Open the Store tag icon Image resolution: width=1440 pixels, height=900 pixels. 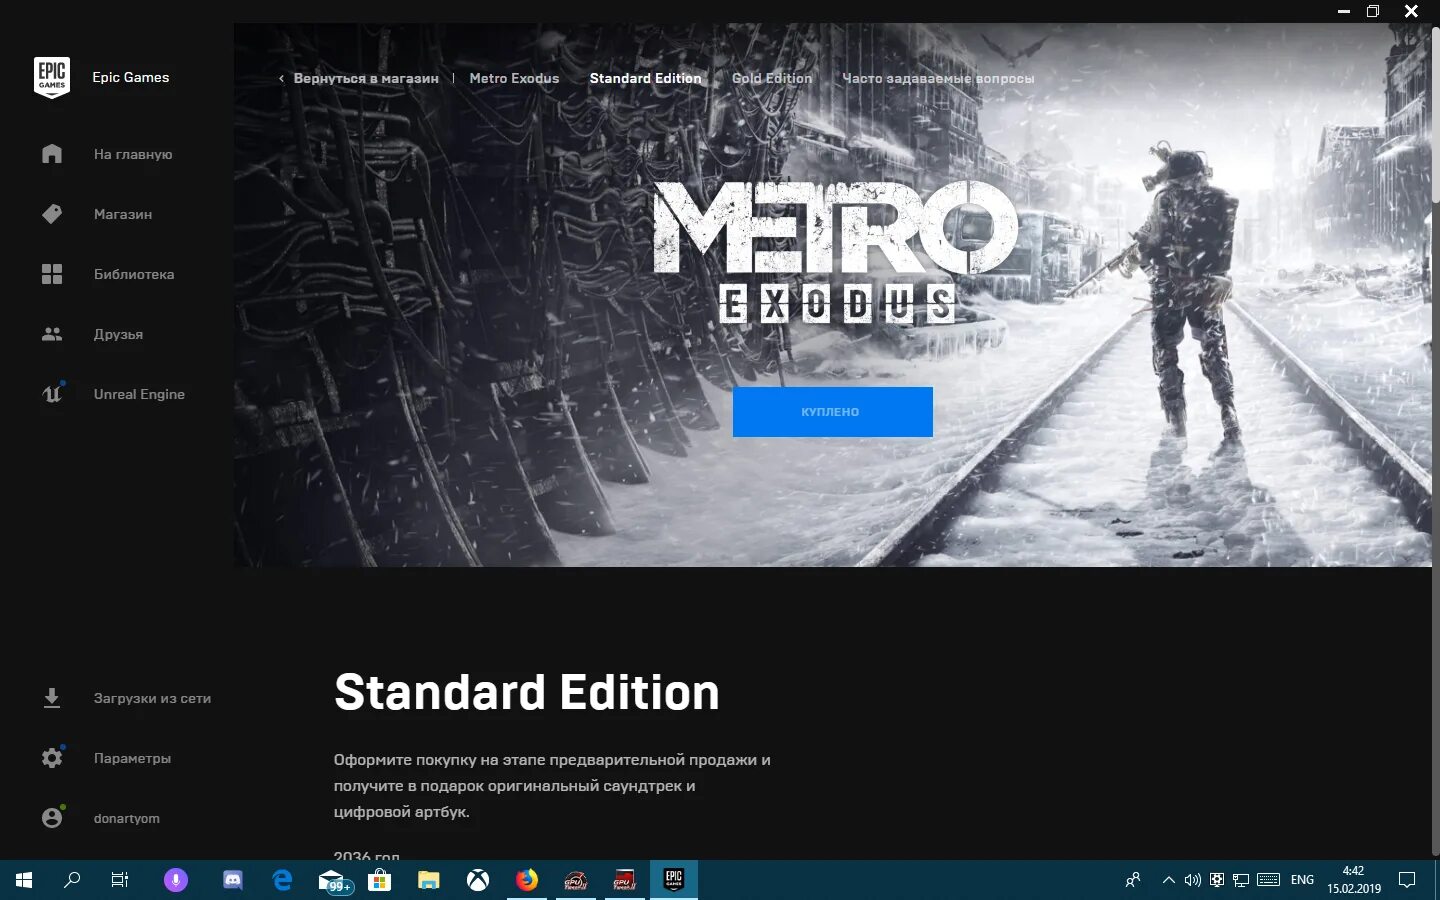coord(52,214)
